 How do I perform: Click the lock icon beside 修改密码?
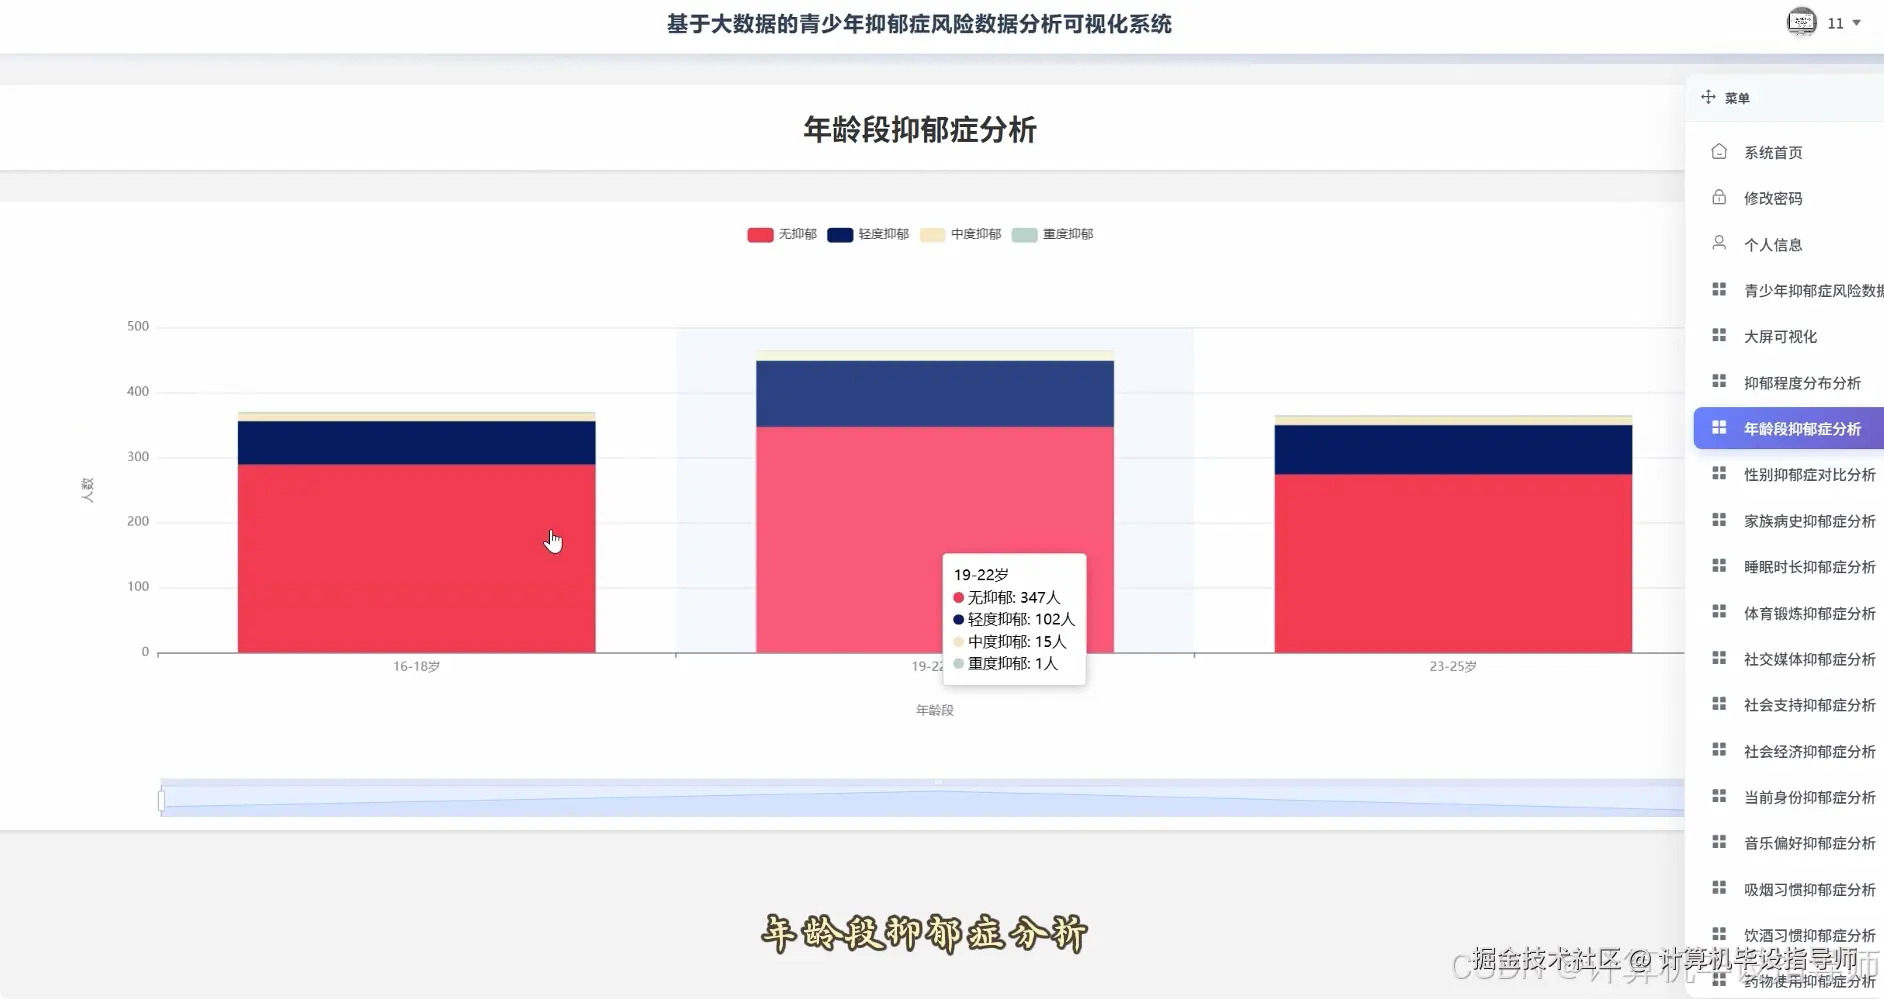[1718, 197]
